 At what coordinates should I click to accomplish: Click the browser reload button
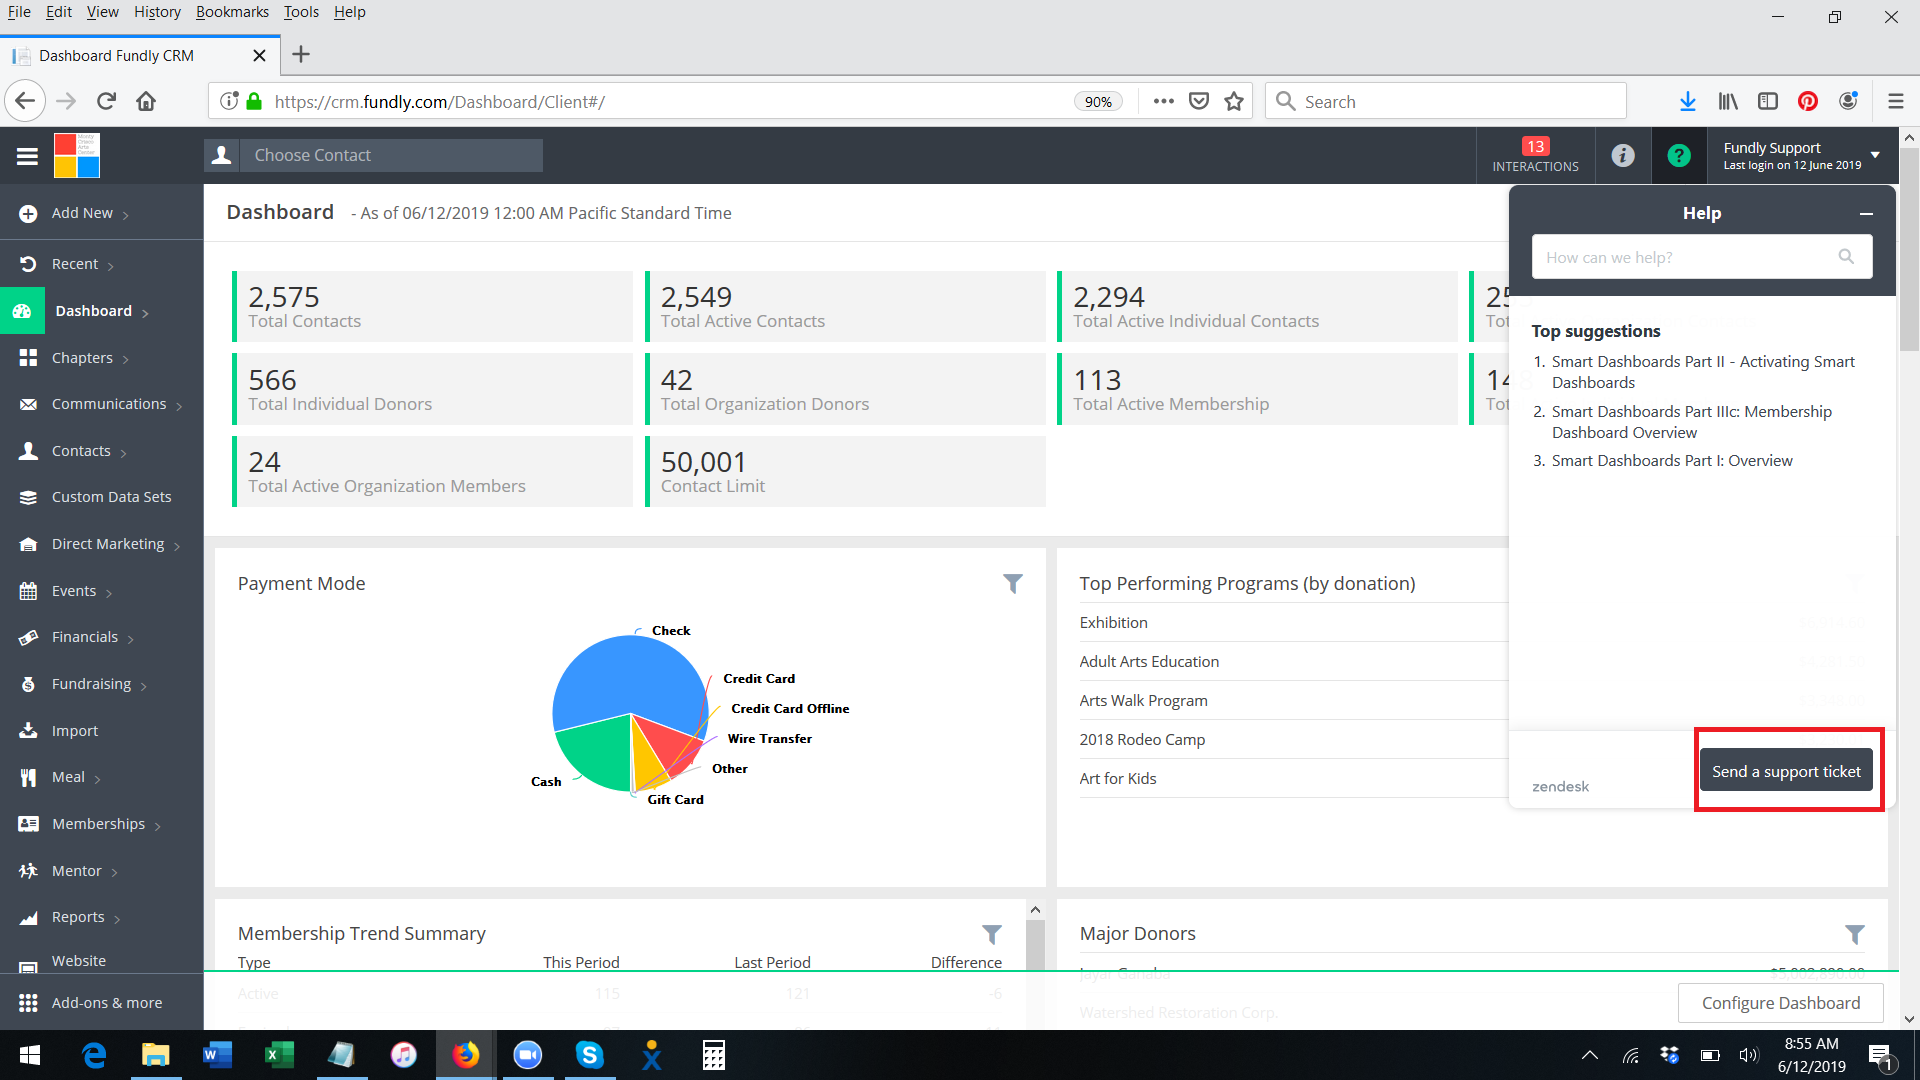tap(106, 101)
